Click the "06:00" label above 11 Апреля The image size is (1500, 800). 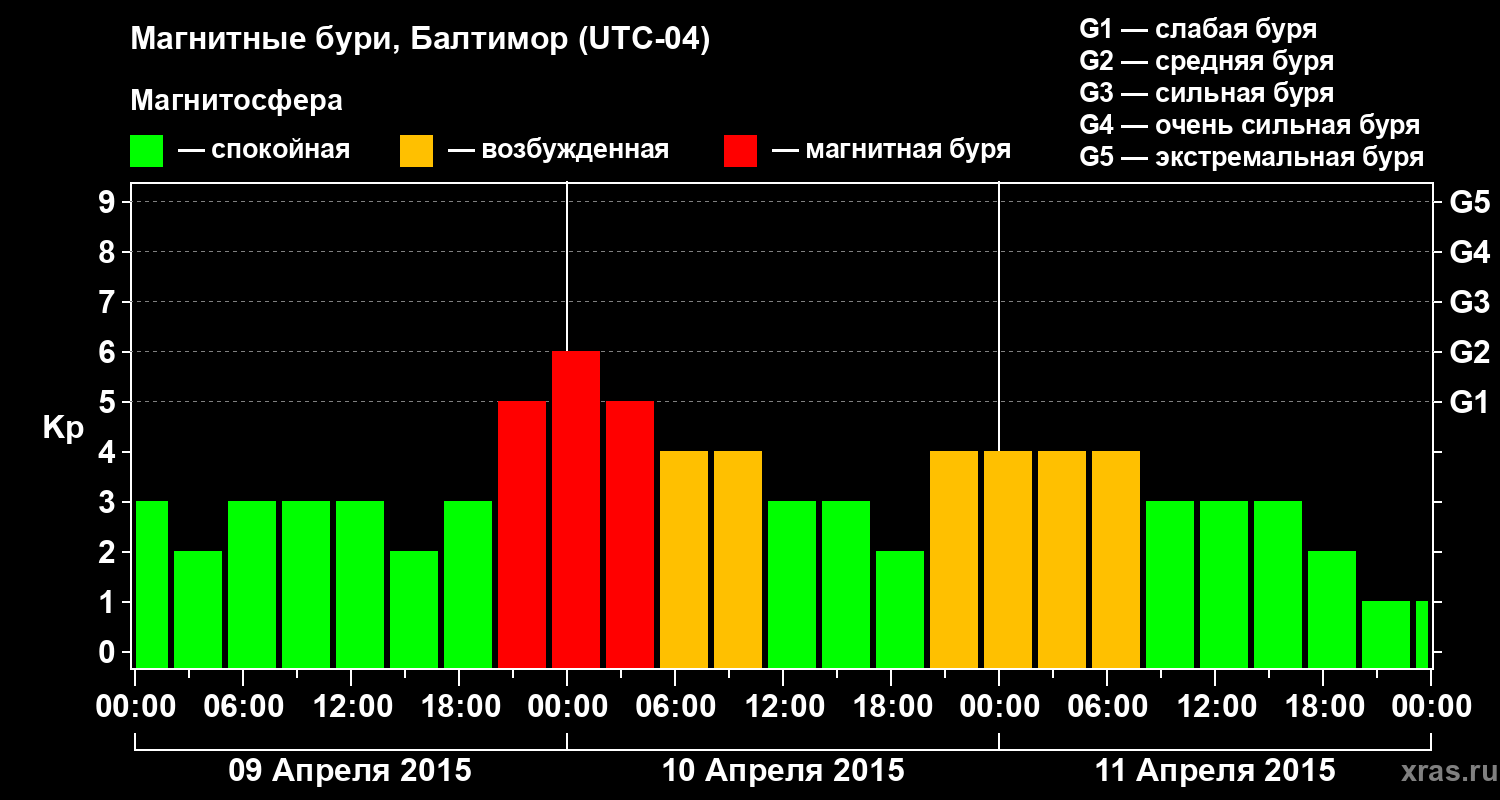coord(1107,706)
